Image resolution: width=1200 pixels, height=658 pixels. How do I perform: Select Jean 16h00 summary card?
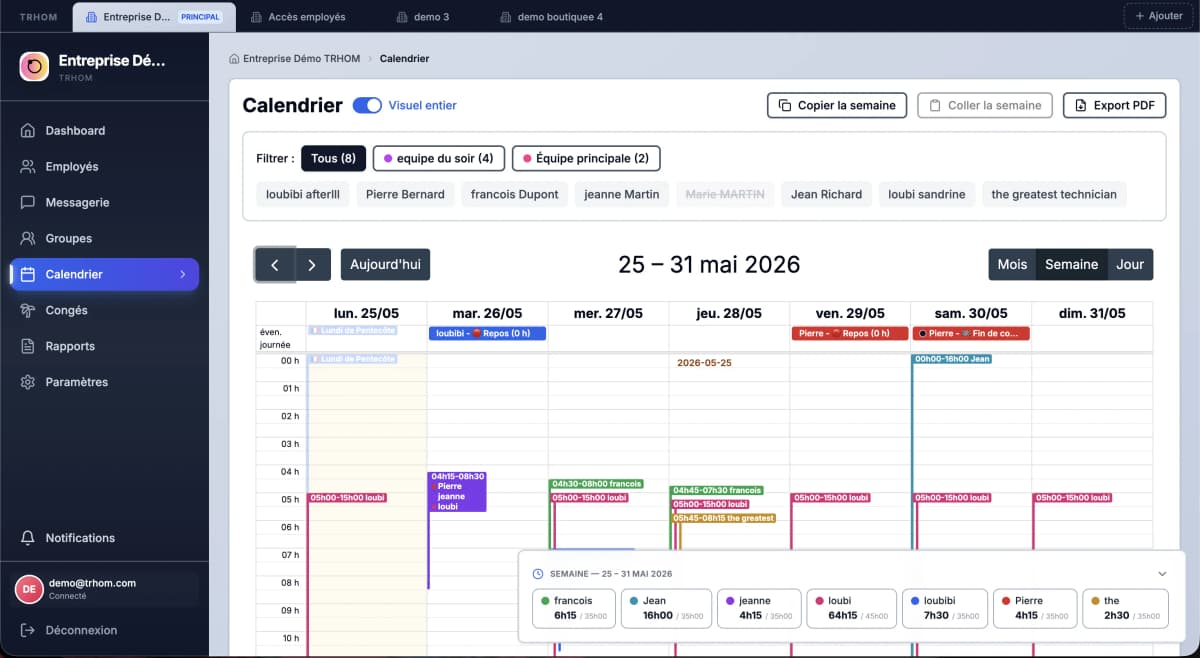[x=666, y=608]
